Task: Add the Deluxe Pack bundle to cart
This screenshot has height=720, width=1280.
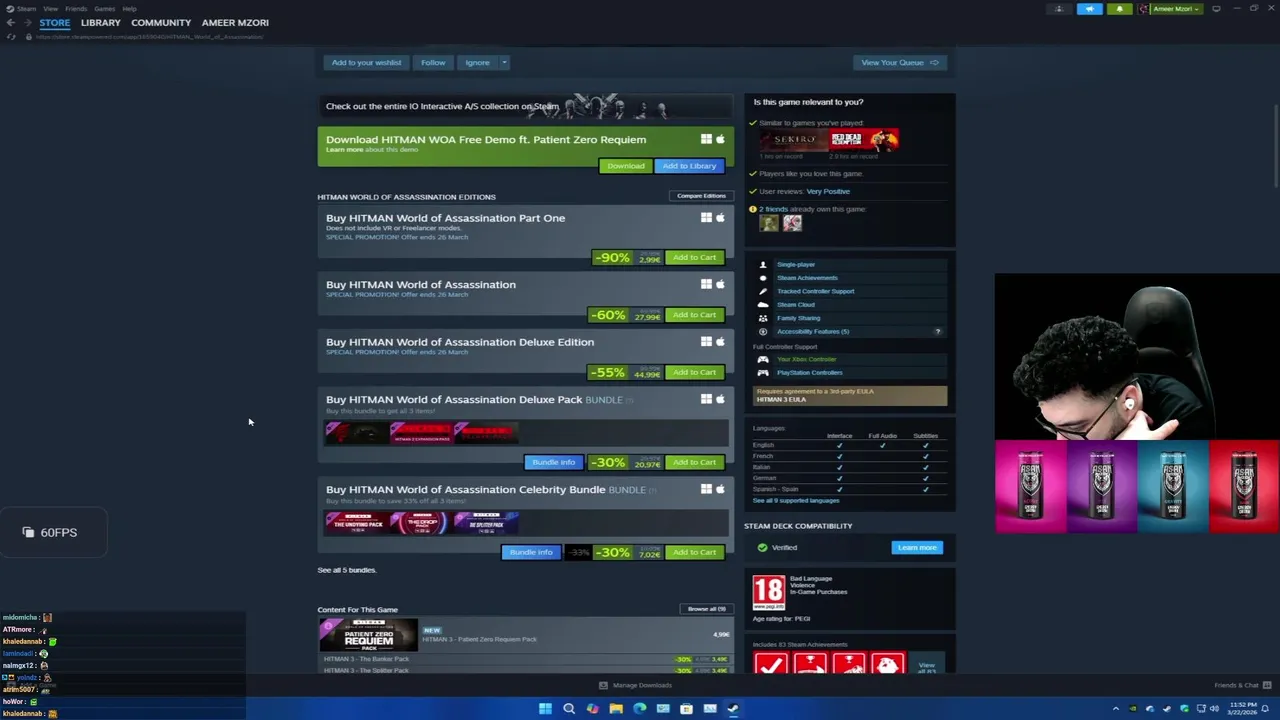Action: [x=694, y=462]
